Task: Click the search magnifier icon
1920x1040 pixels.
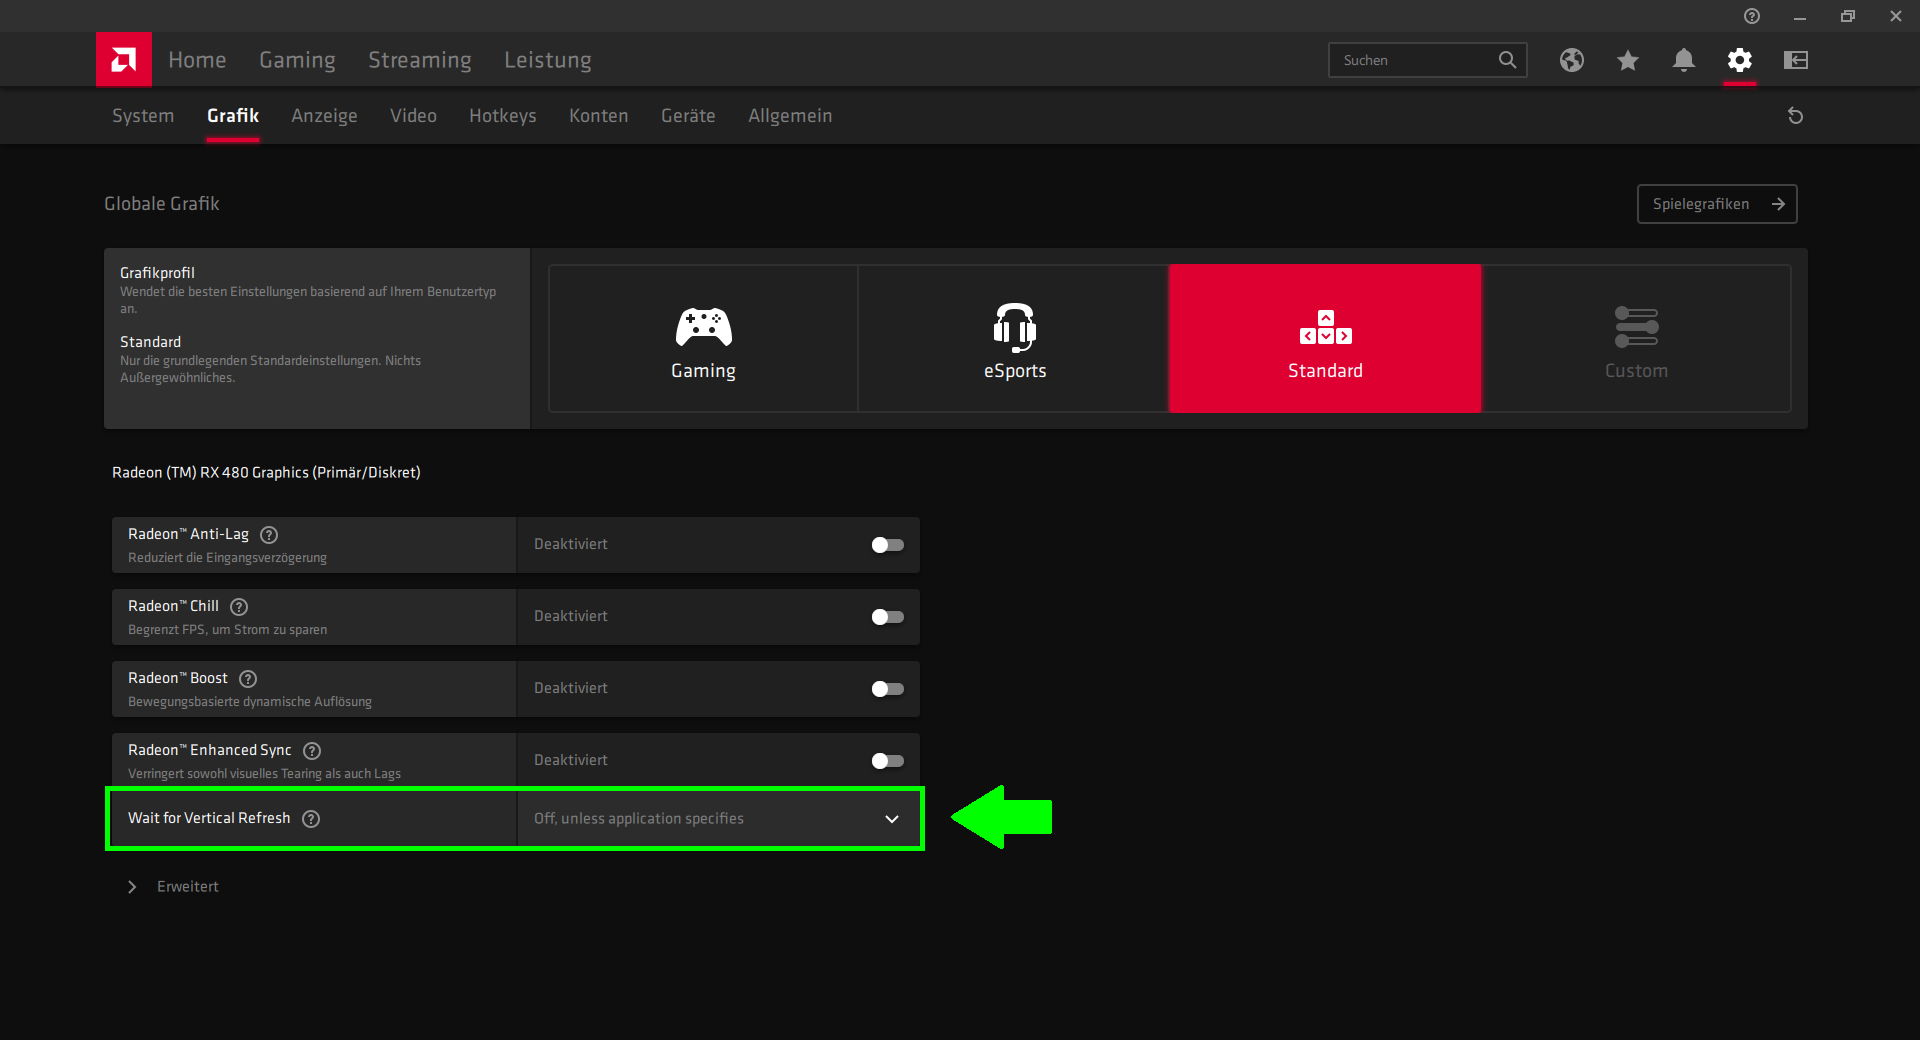Action: [1507, 60]
